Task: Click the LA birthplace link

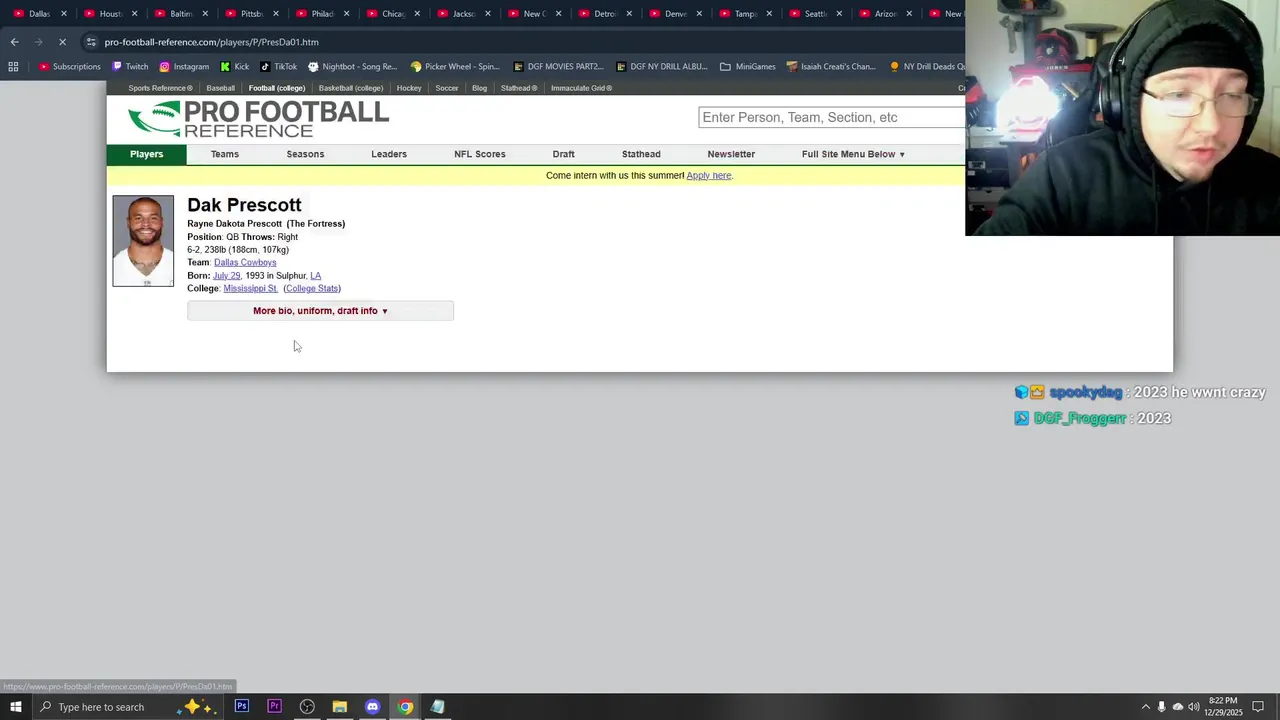Action: pyautogui.click(x=315, y=276)
